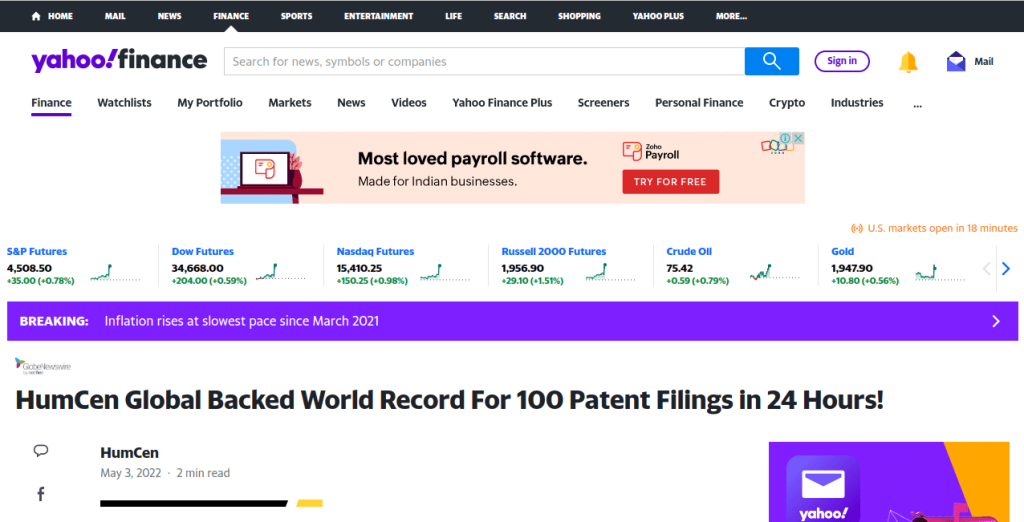Viewport: 1024px width, 522px height.
Task: Share article via Facebook icon
Action: coord(40,494)
